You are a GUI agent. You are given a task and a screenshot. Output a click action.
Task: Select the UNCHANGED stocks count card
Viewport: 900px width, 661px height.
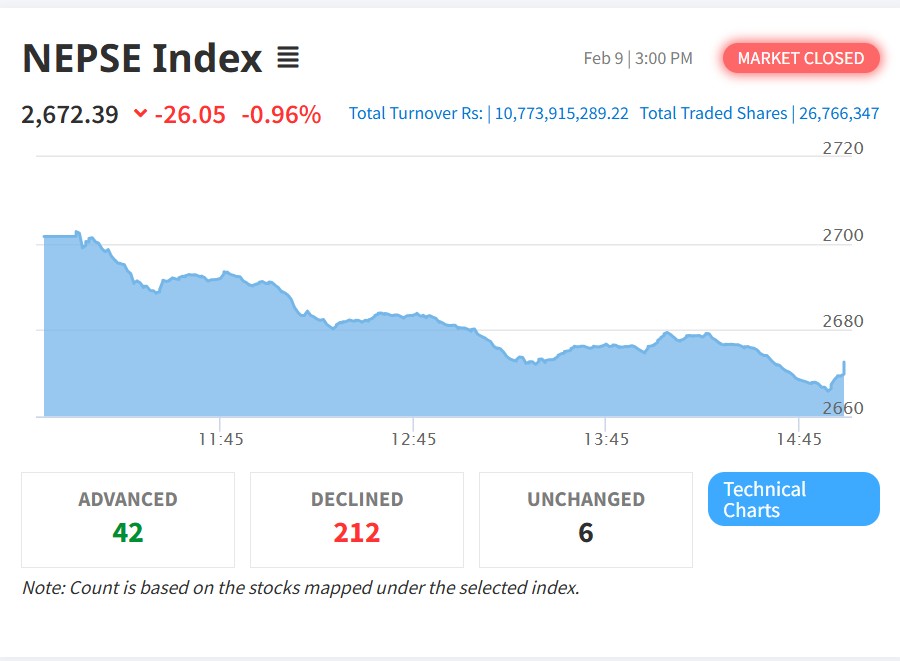[x=586, y=519]
